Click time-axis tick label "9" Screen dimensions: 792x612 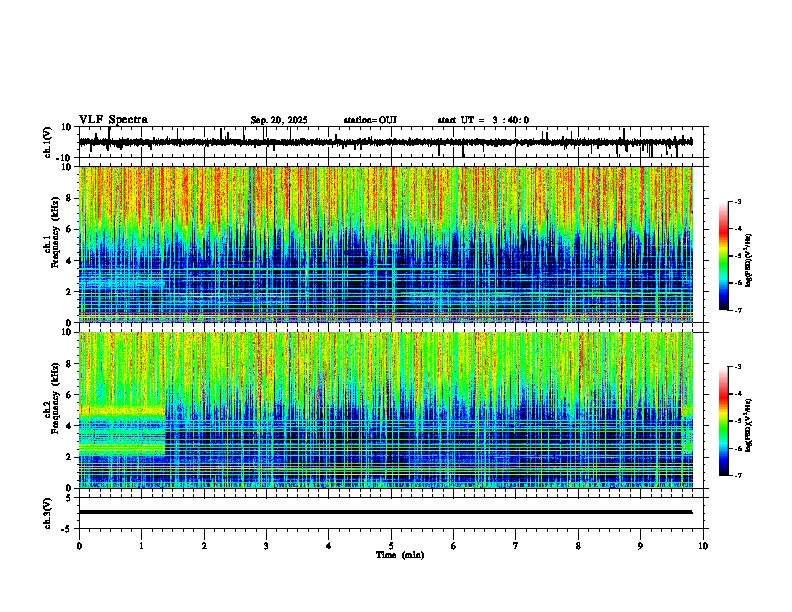[x=640, y=546]
